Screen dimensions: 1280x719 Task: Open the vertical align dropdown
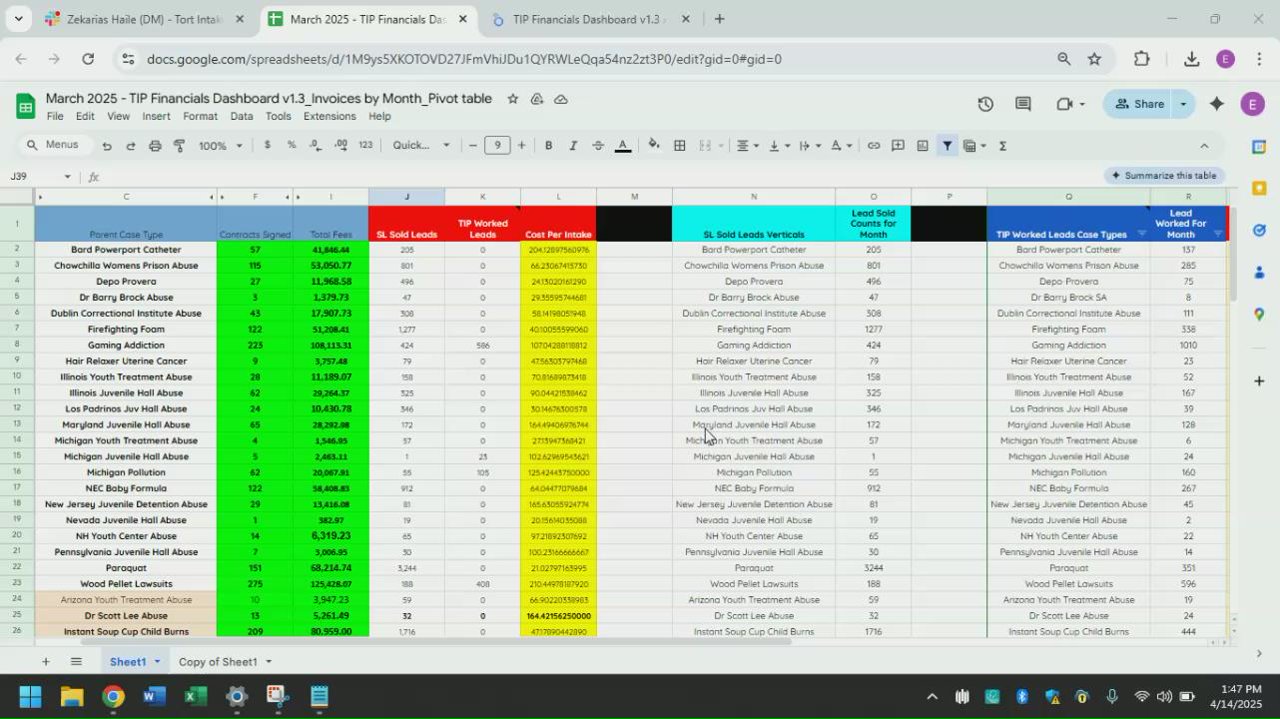click(777, 145)
